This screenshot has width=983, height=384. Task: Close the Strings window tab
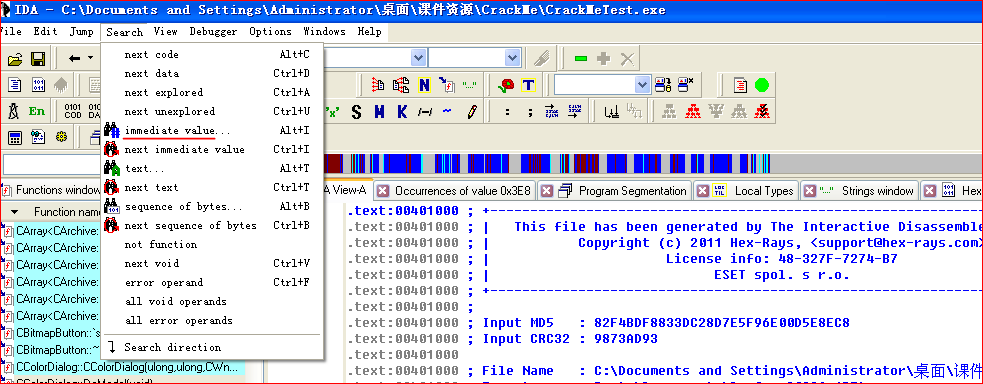[809, 191]
